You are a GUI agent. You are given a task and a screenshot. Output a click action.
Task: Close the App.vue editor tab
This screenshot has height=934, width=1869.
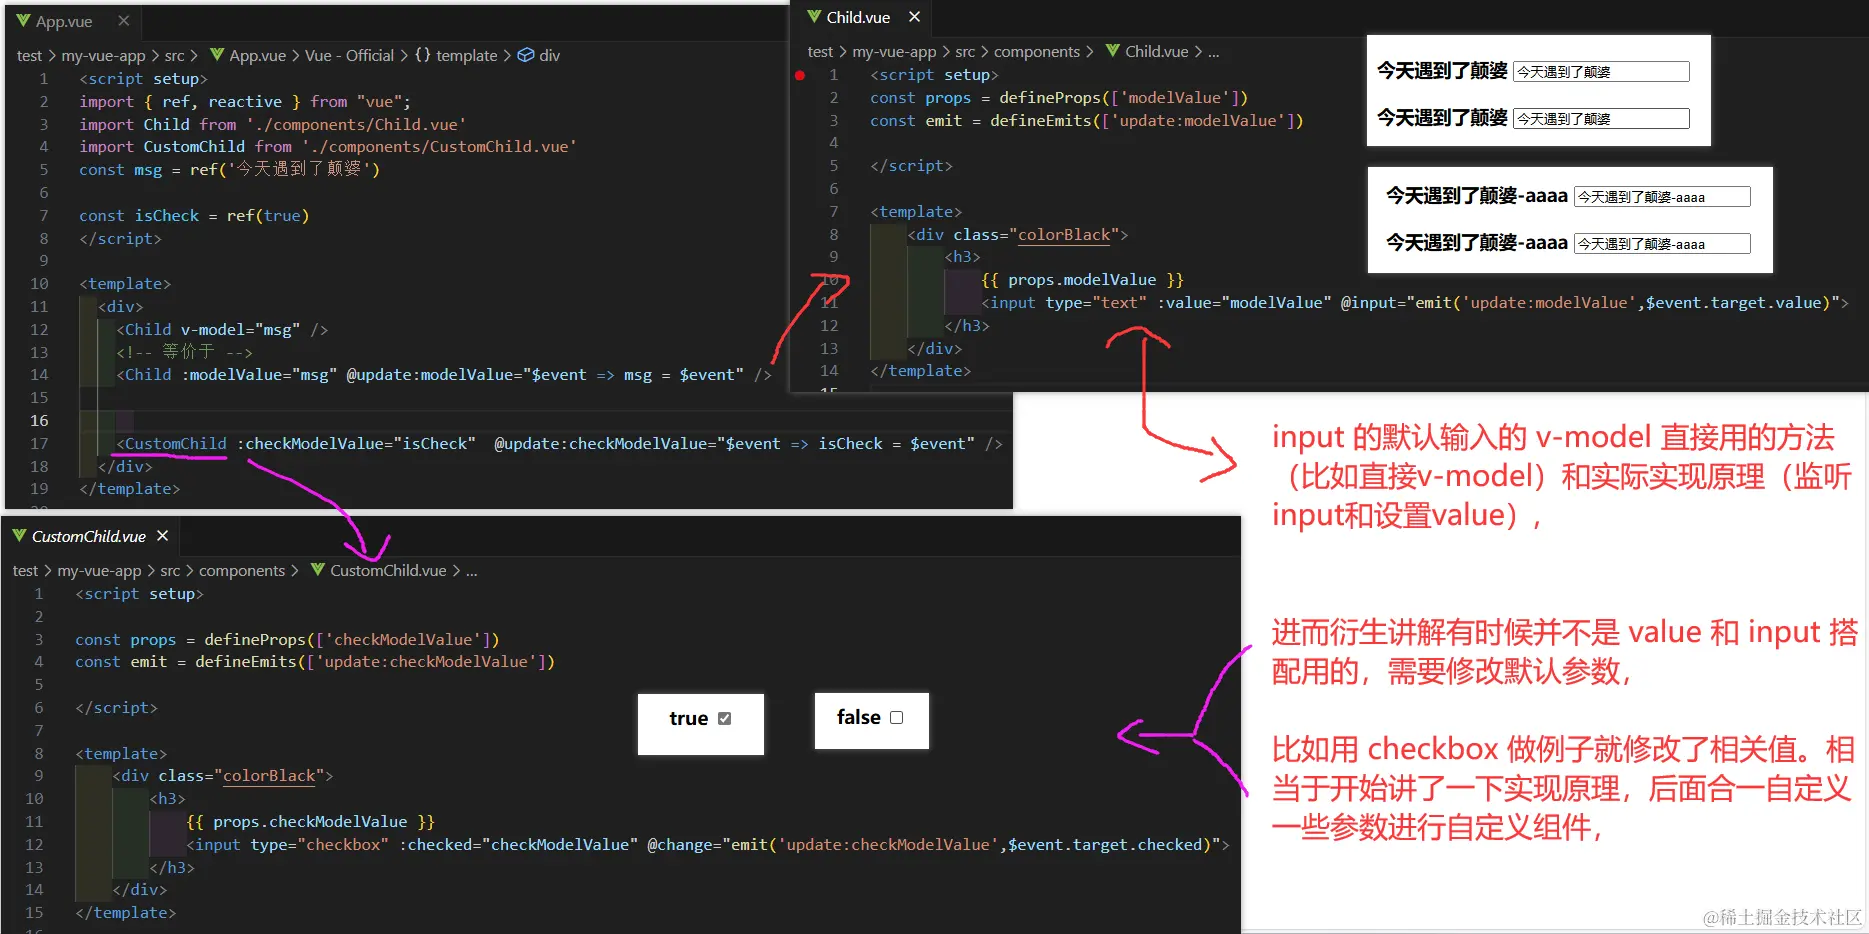(123, 21)
